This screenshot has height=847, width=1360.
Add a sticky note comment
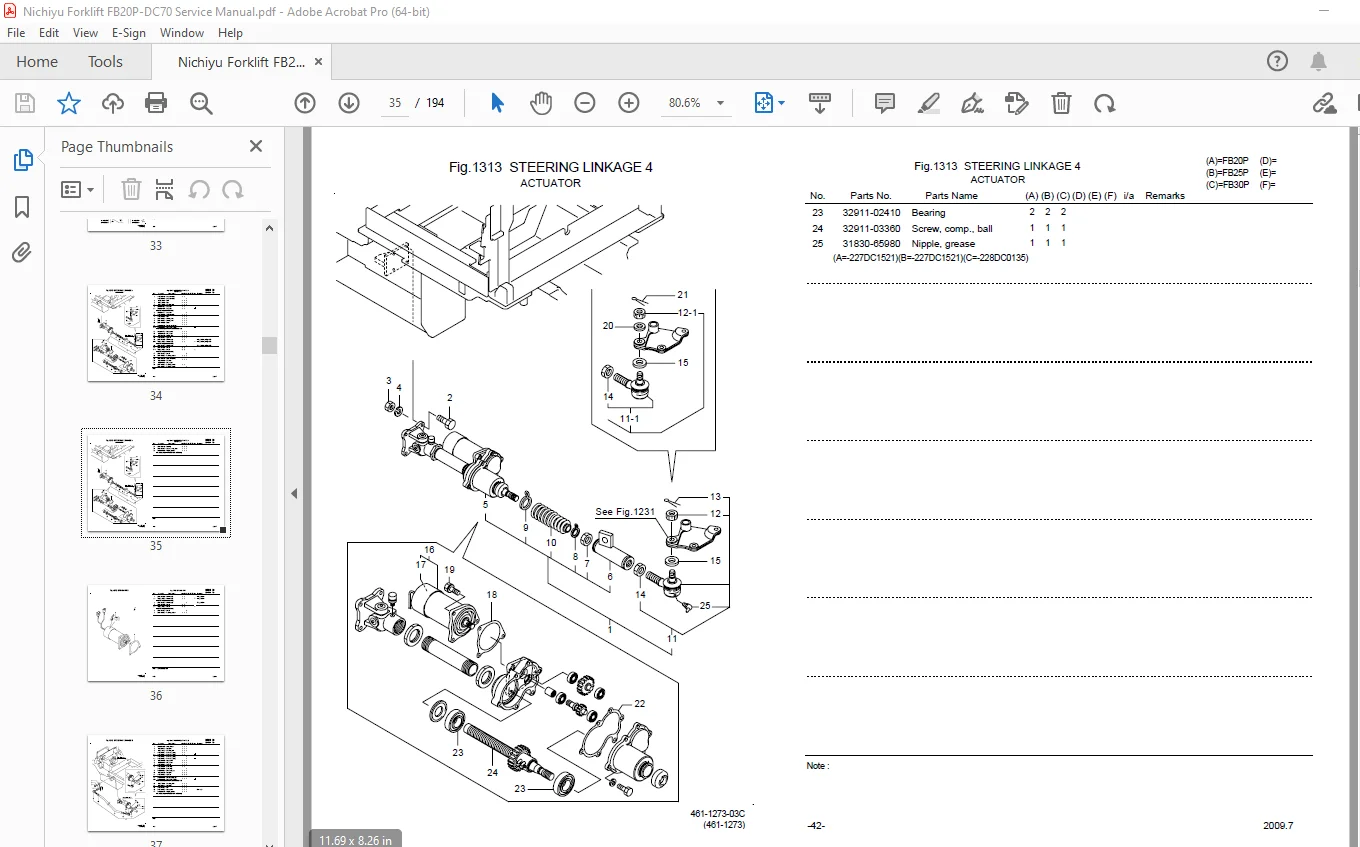[x=884, y=103]
